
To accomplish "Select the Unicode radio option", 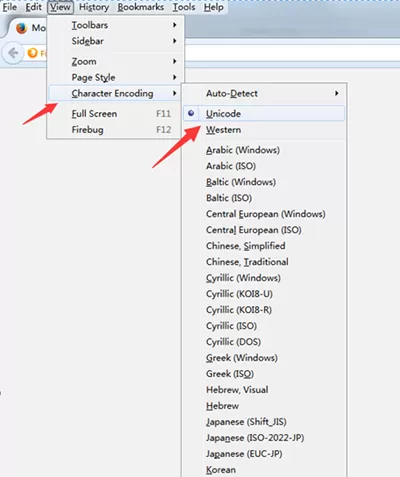I will click(264, 113).
